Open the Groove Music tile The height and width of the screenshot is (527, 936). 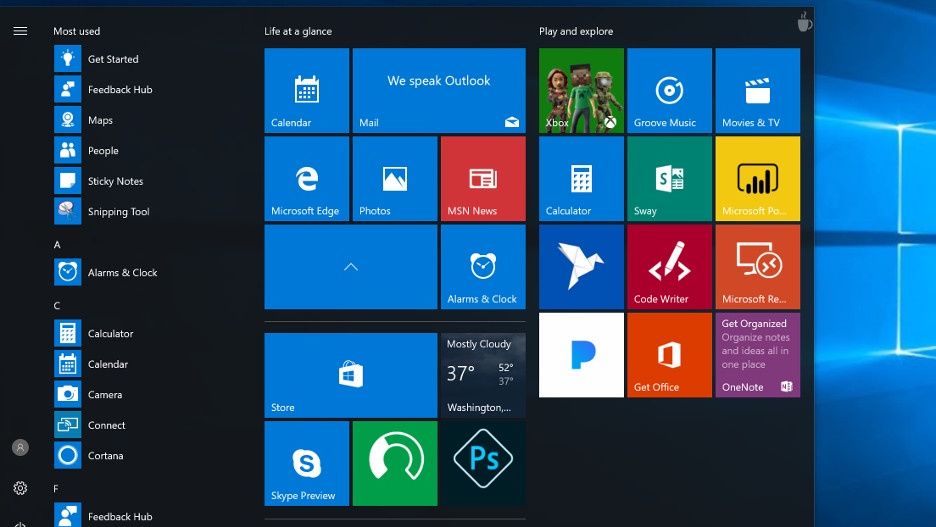[x=670, y=90]
